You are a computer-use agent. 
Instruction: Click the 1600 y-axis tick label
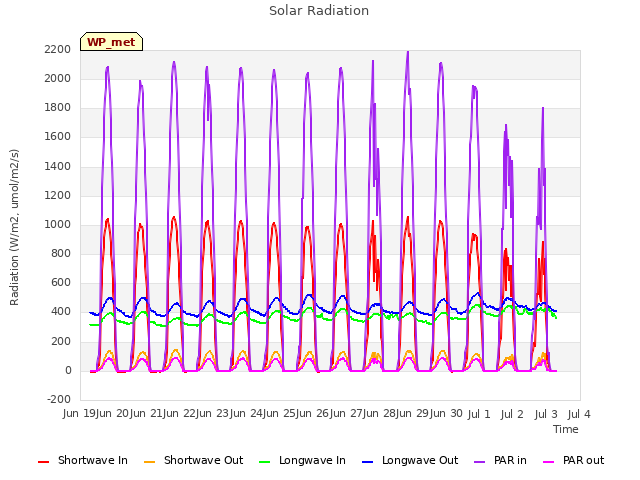58,137
